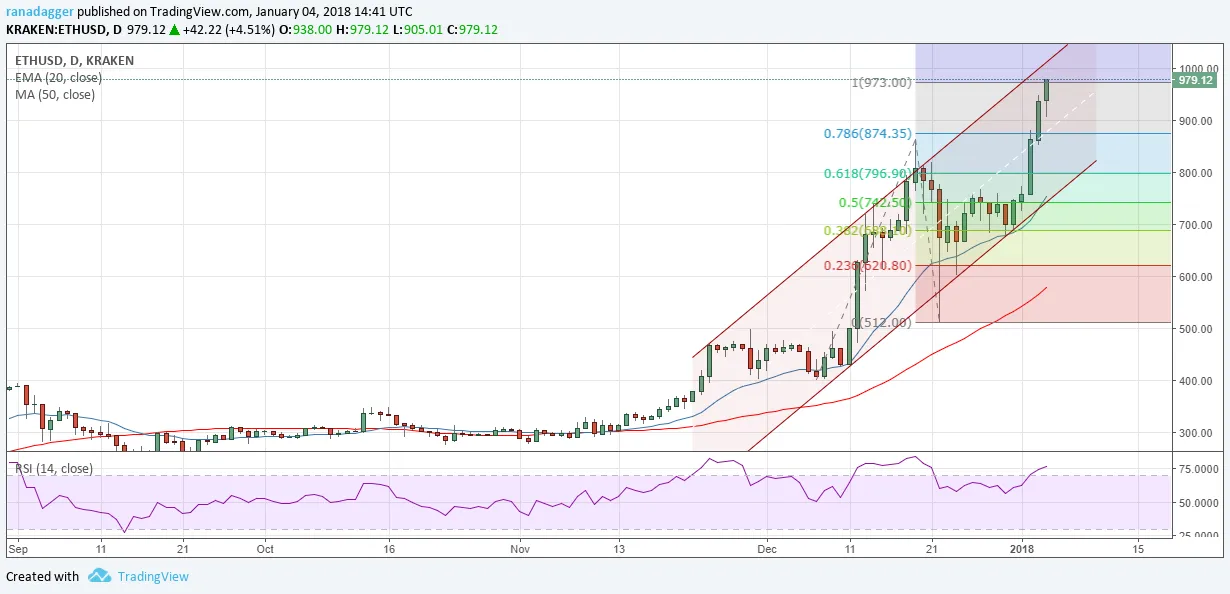
Task: Click the TradingView cloud logo icon
Action: [x=99, y=576]
